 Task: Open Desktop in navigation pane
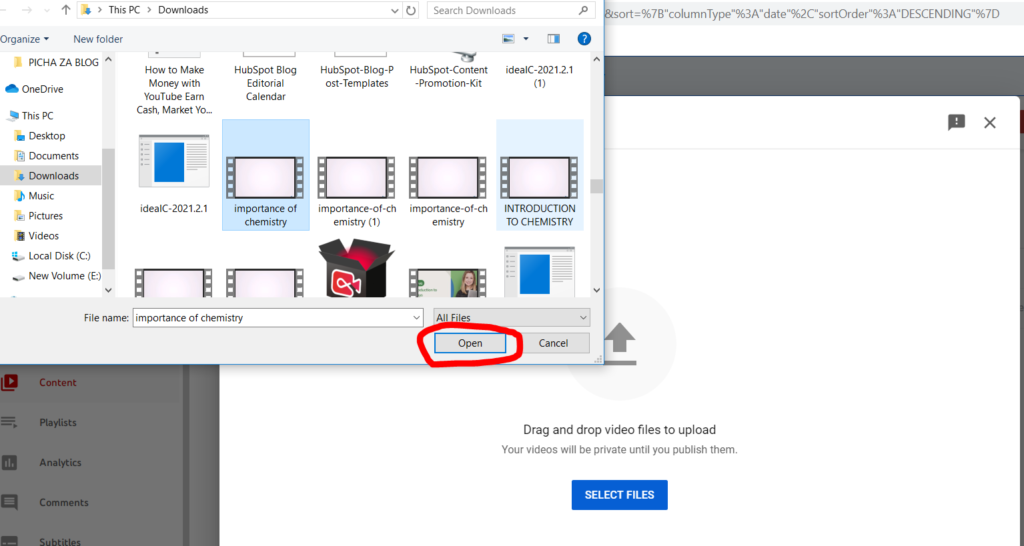(40, 136)
